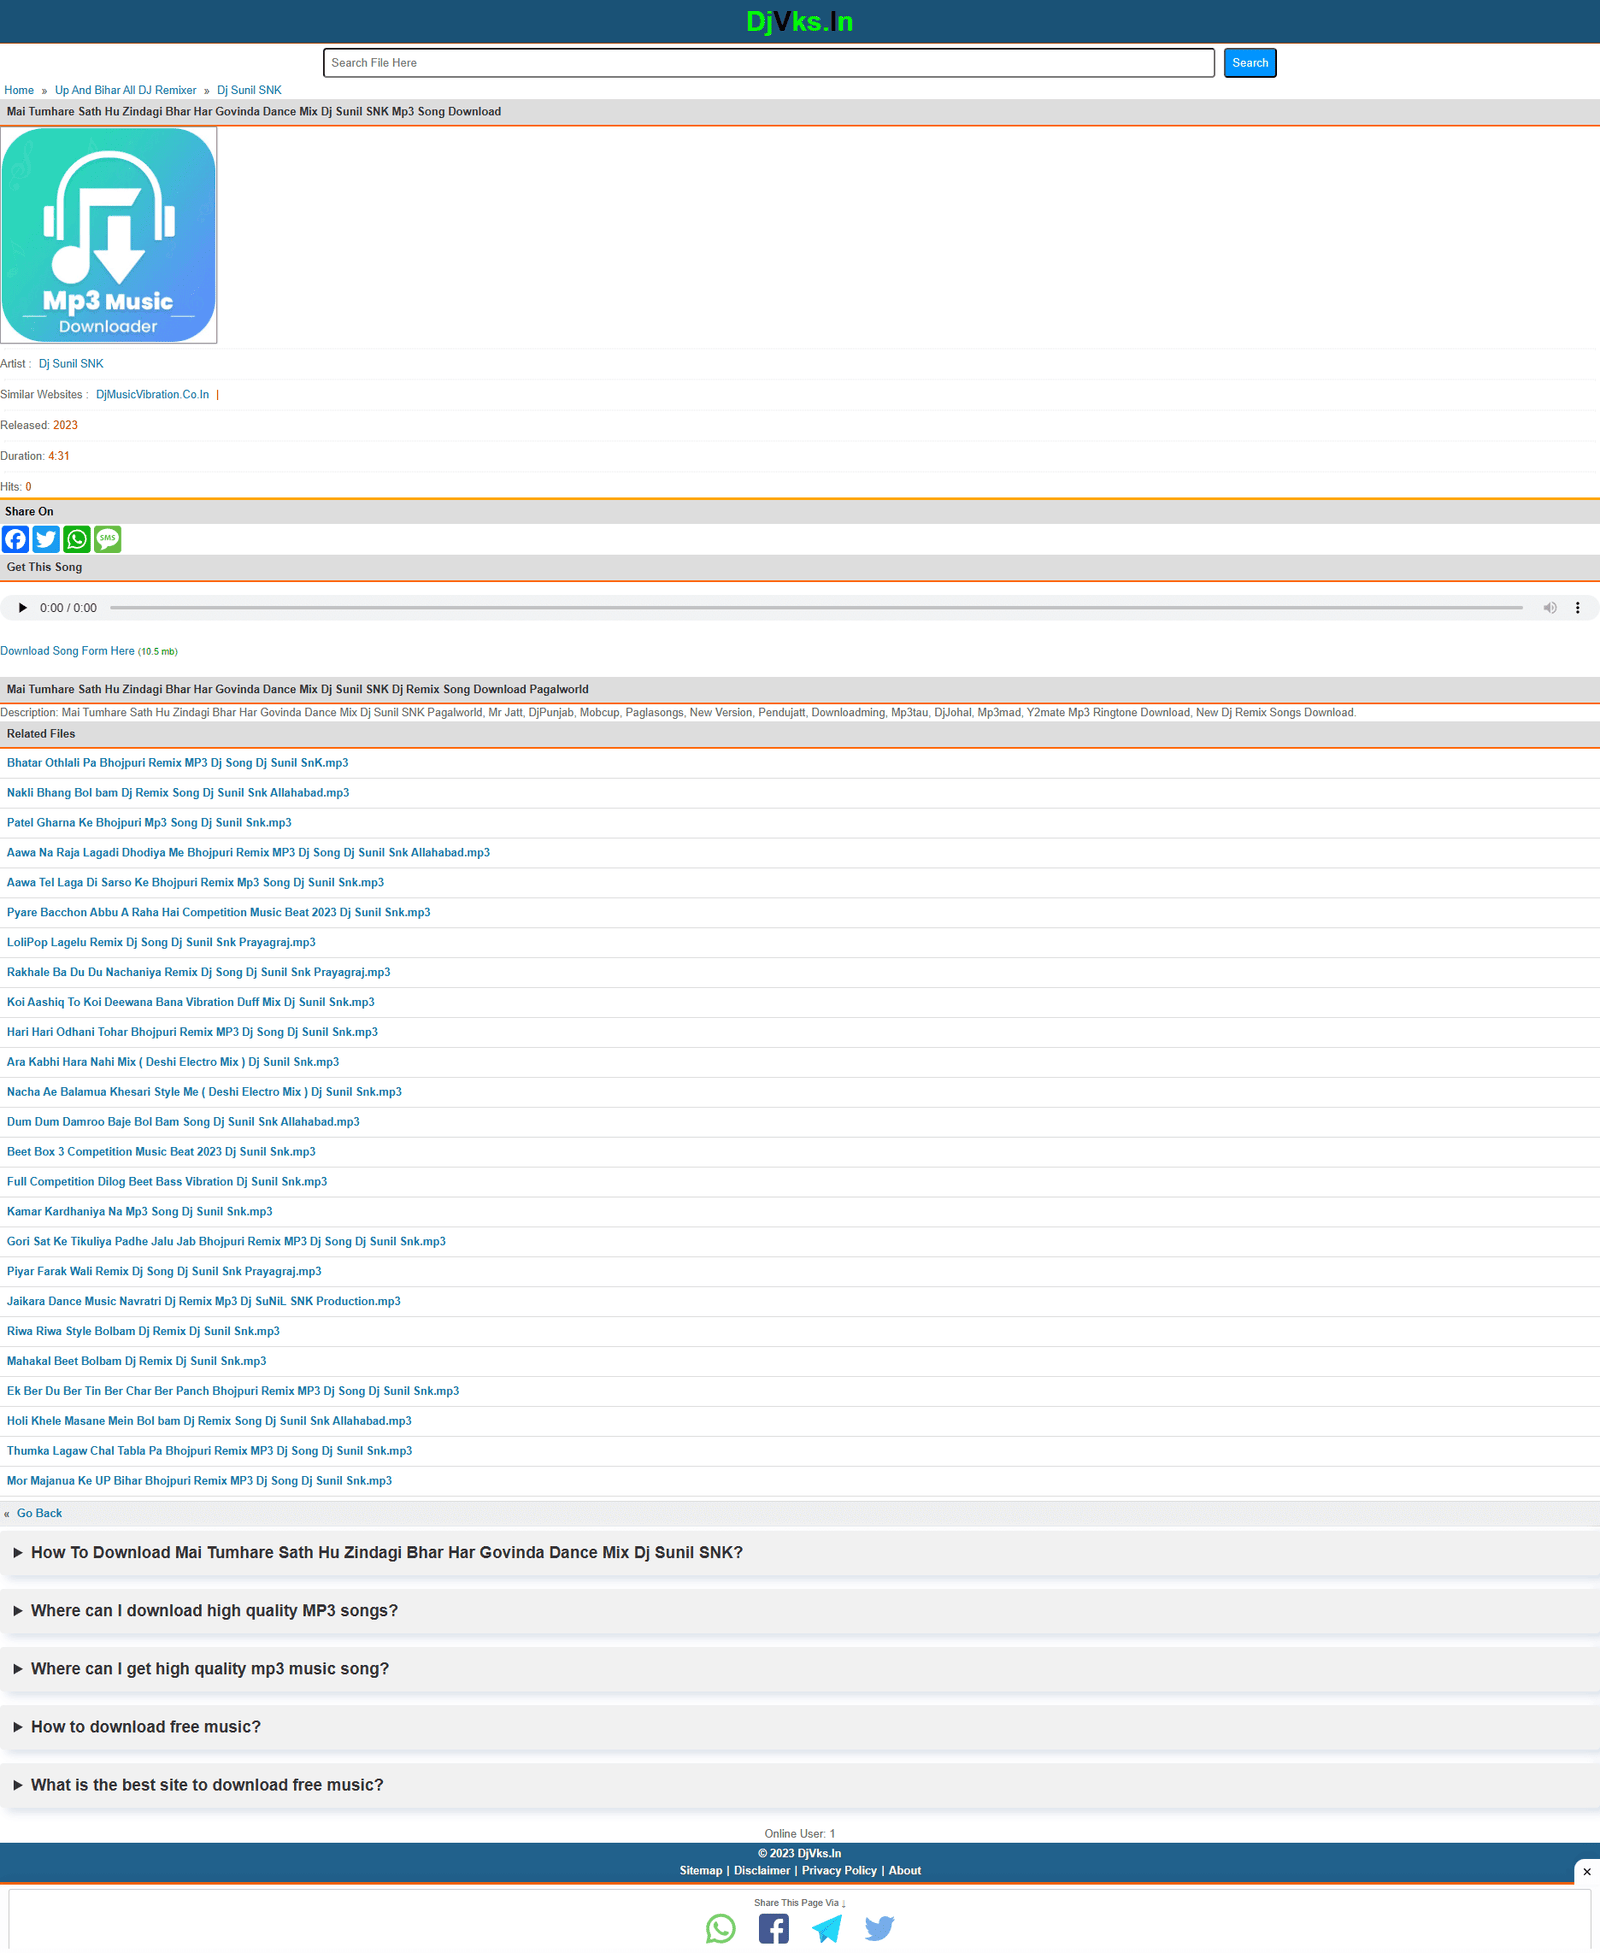Click the Mp3 Music Downloader thumbnail
The width and height of the screenshot is (1600, 1953).
click(109, 234)
